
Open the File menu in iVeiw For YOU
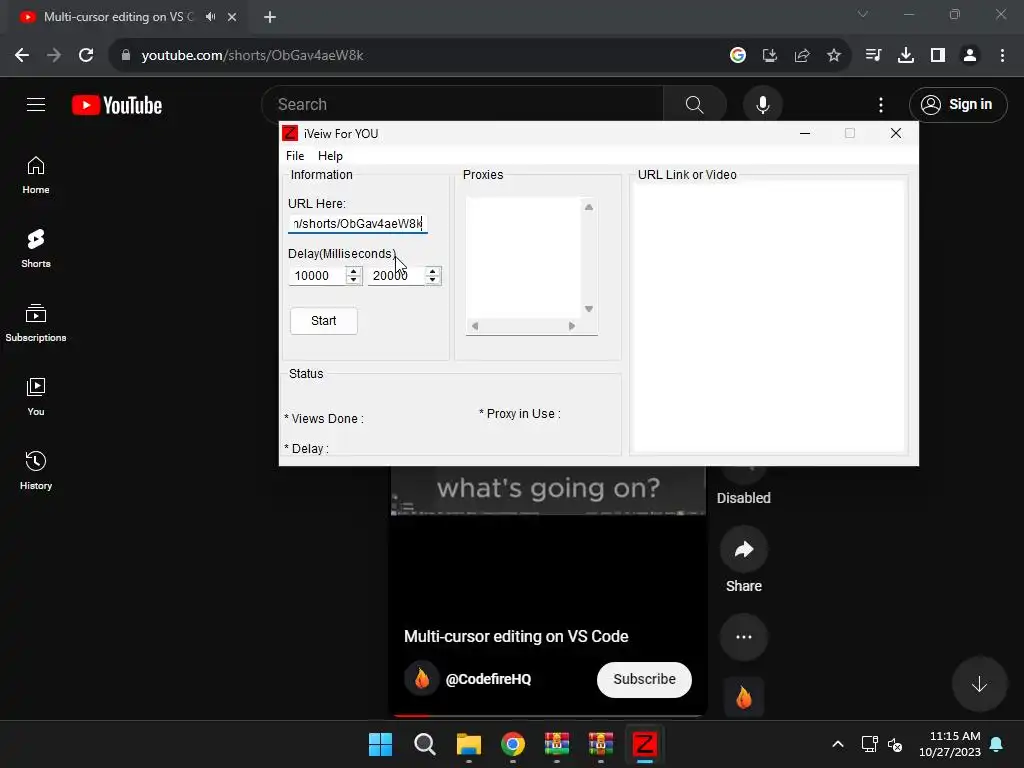[295, 155]
